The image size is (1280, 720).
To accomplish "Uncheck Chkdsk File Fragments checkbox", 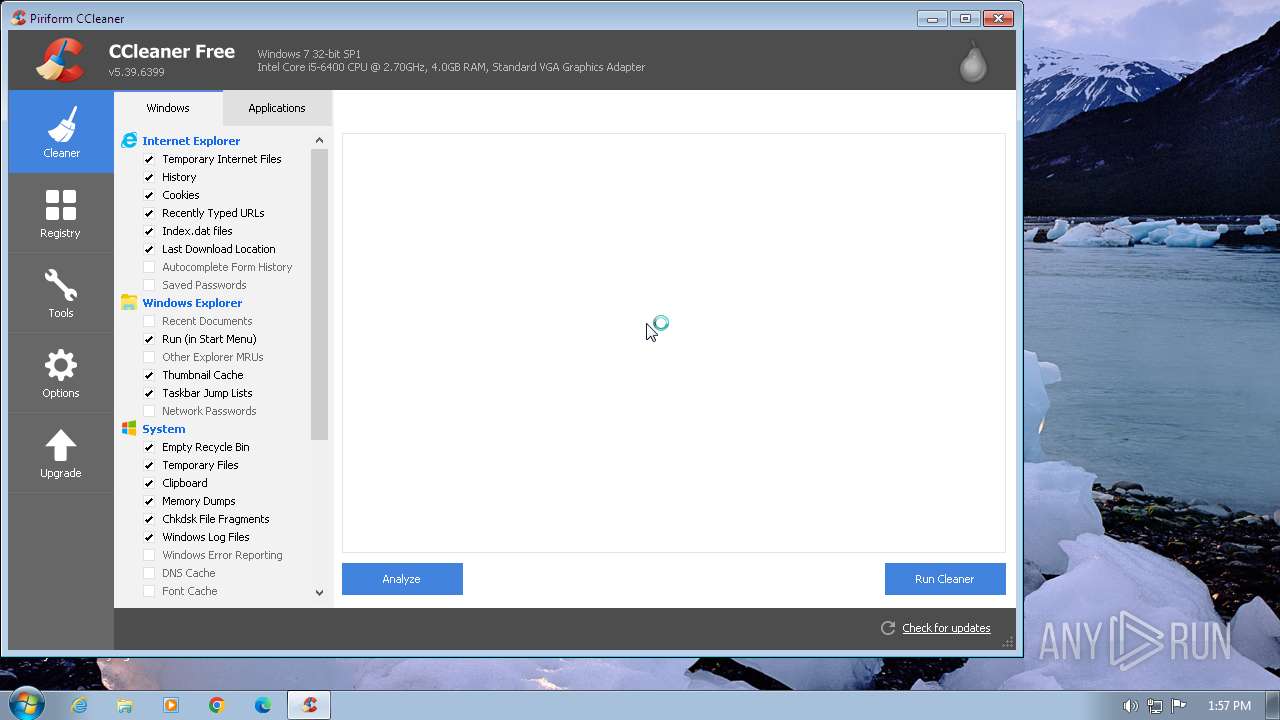I will click(149, 519).
